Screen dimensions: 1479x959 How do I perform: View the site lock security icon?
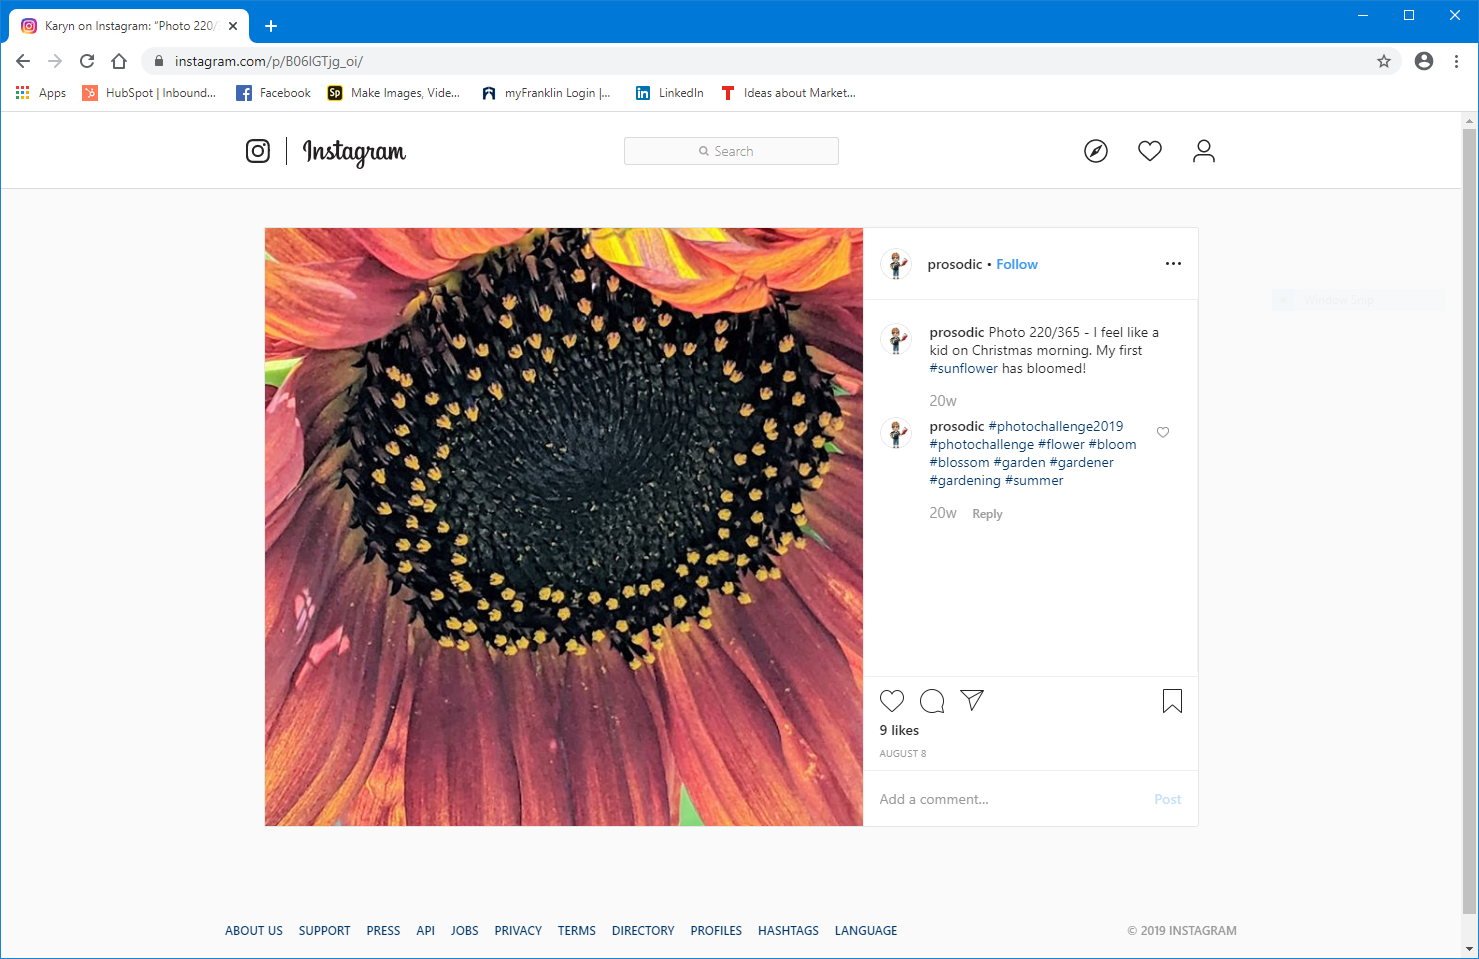click(x=158, y=61)
